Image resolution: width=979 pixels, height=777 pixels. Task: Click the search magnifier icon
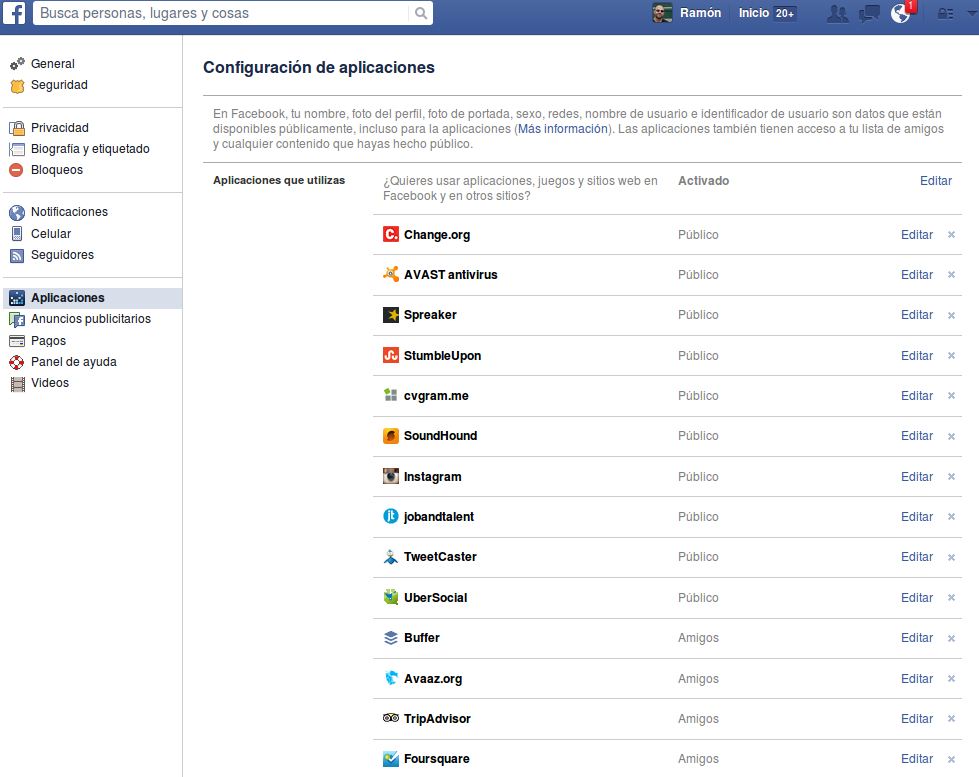[422, 14]
